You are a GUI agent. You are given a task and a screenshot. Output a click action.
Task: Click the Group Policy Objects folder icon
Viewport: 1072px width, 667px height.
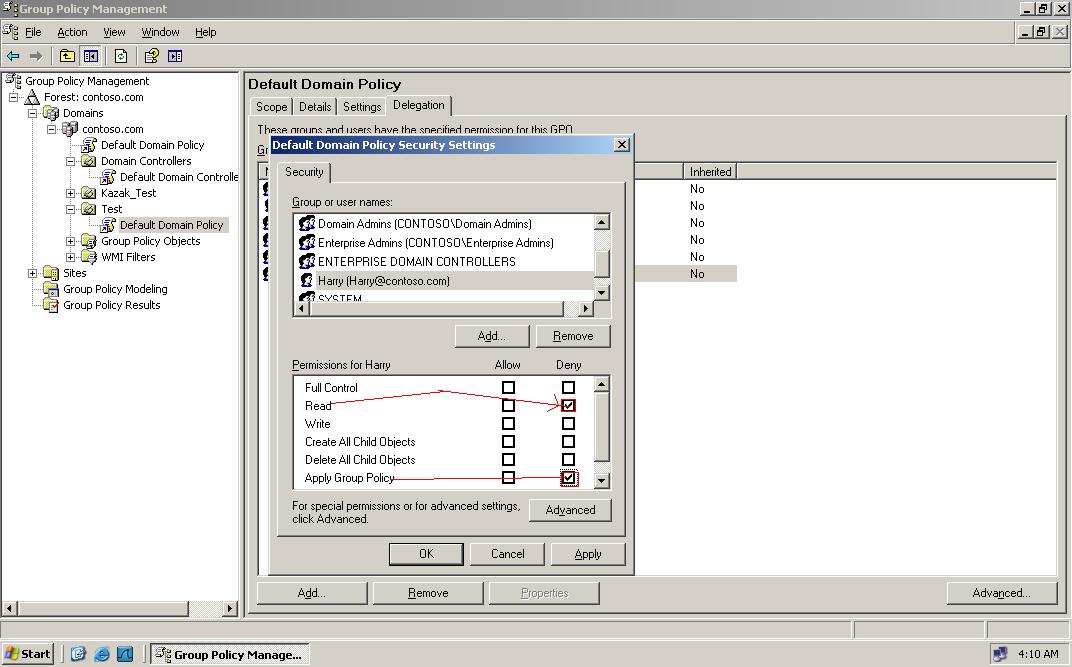89,241
